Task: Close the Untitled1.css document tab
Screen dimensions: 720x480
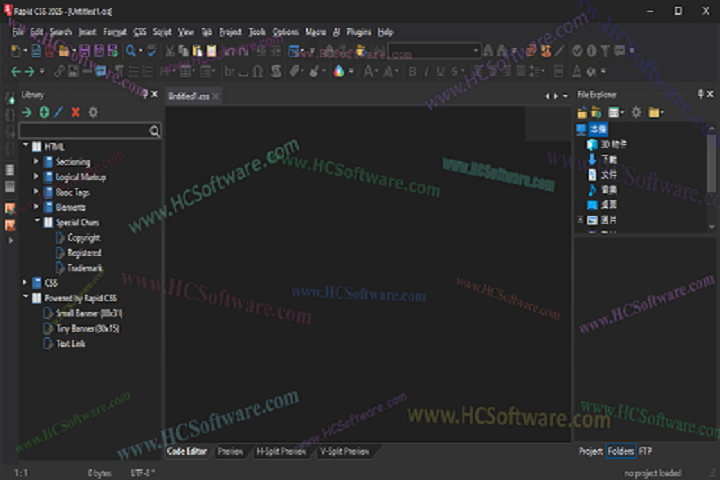Action: pos(216,96)
